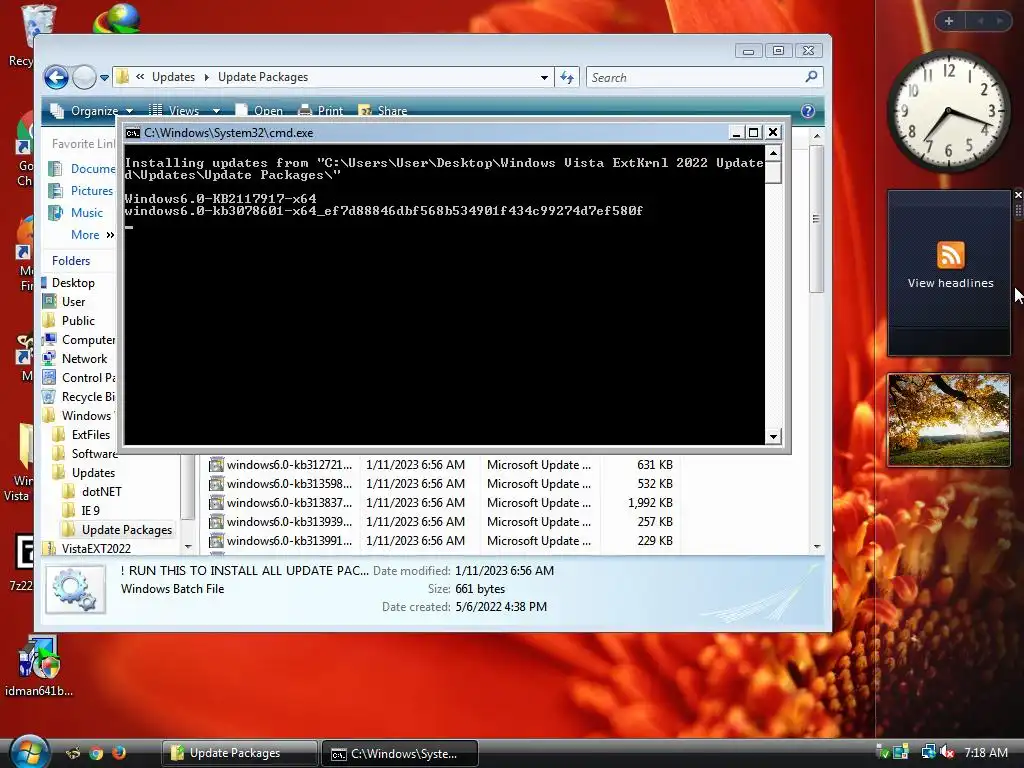Open the recent pages dropdown arrow
This screenshot has width=1024, height=768.
104,78
